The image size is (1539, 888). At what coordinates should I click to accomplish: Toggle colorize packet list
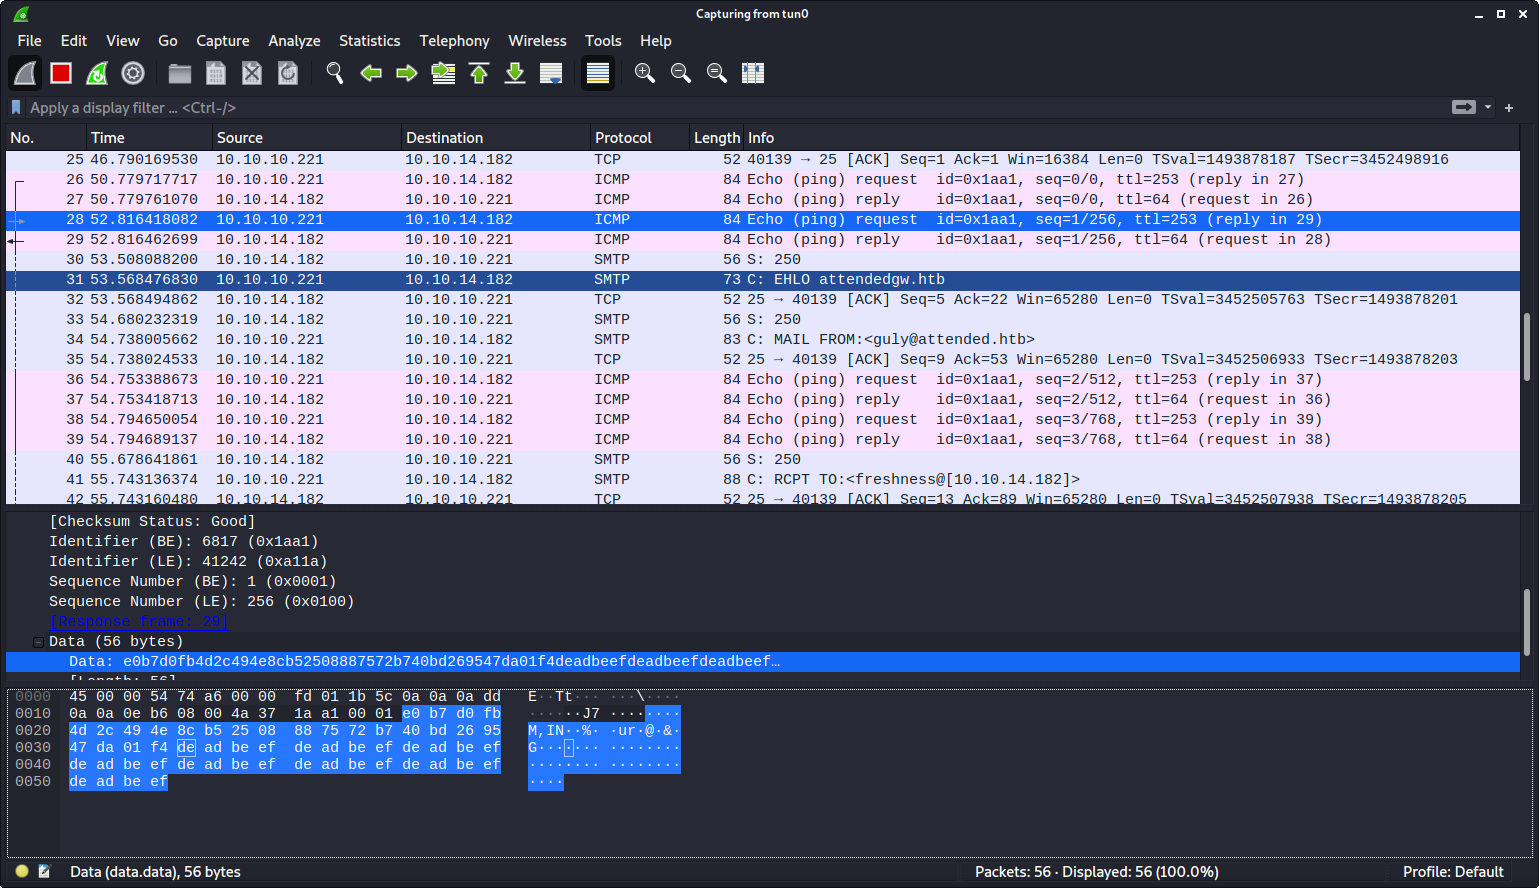pyautogui.click(x=598, y=72)
